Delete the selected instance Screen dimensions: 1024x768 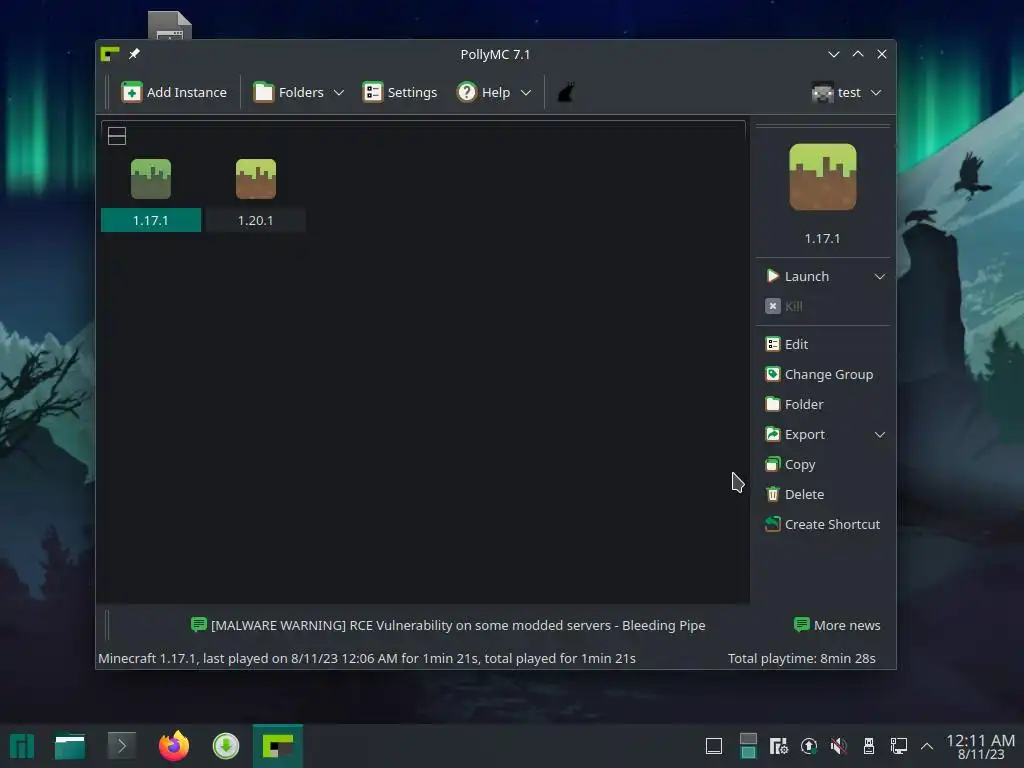pos(795,494)
